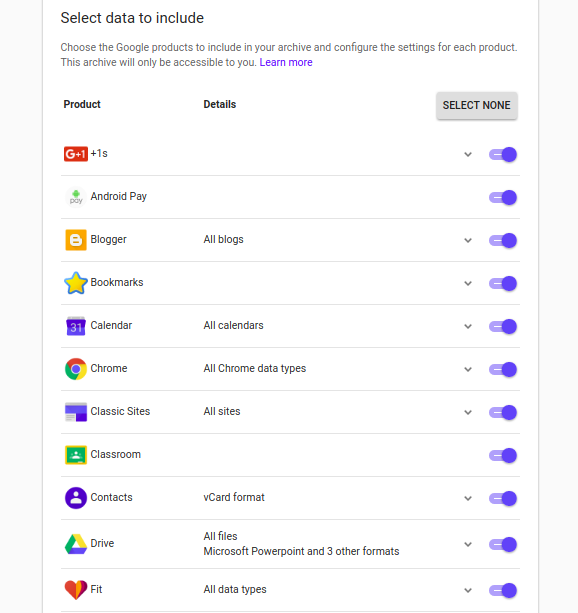Click the purple Contacts person icon
The image size is (578, 613).
point(76,498)
